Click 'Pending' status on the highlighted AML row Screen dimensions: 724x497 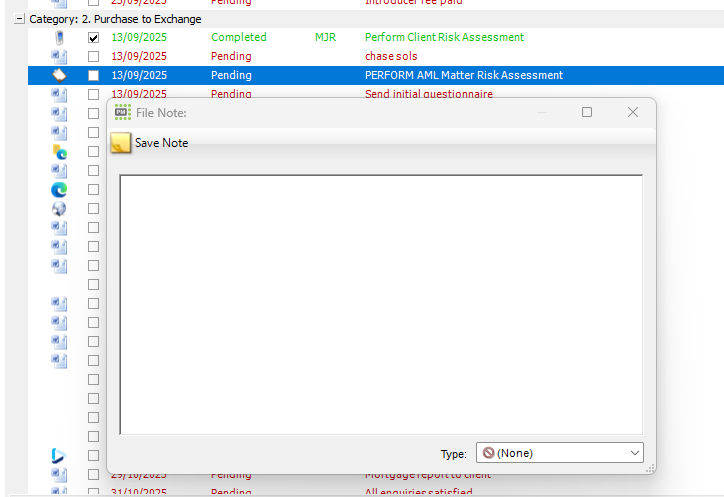(x=231, y=75)
